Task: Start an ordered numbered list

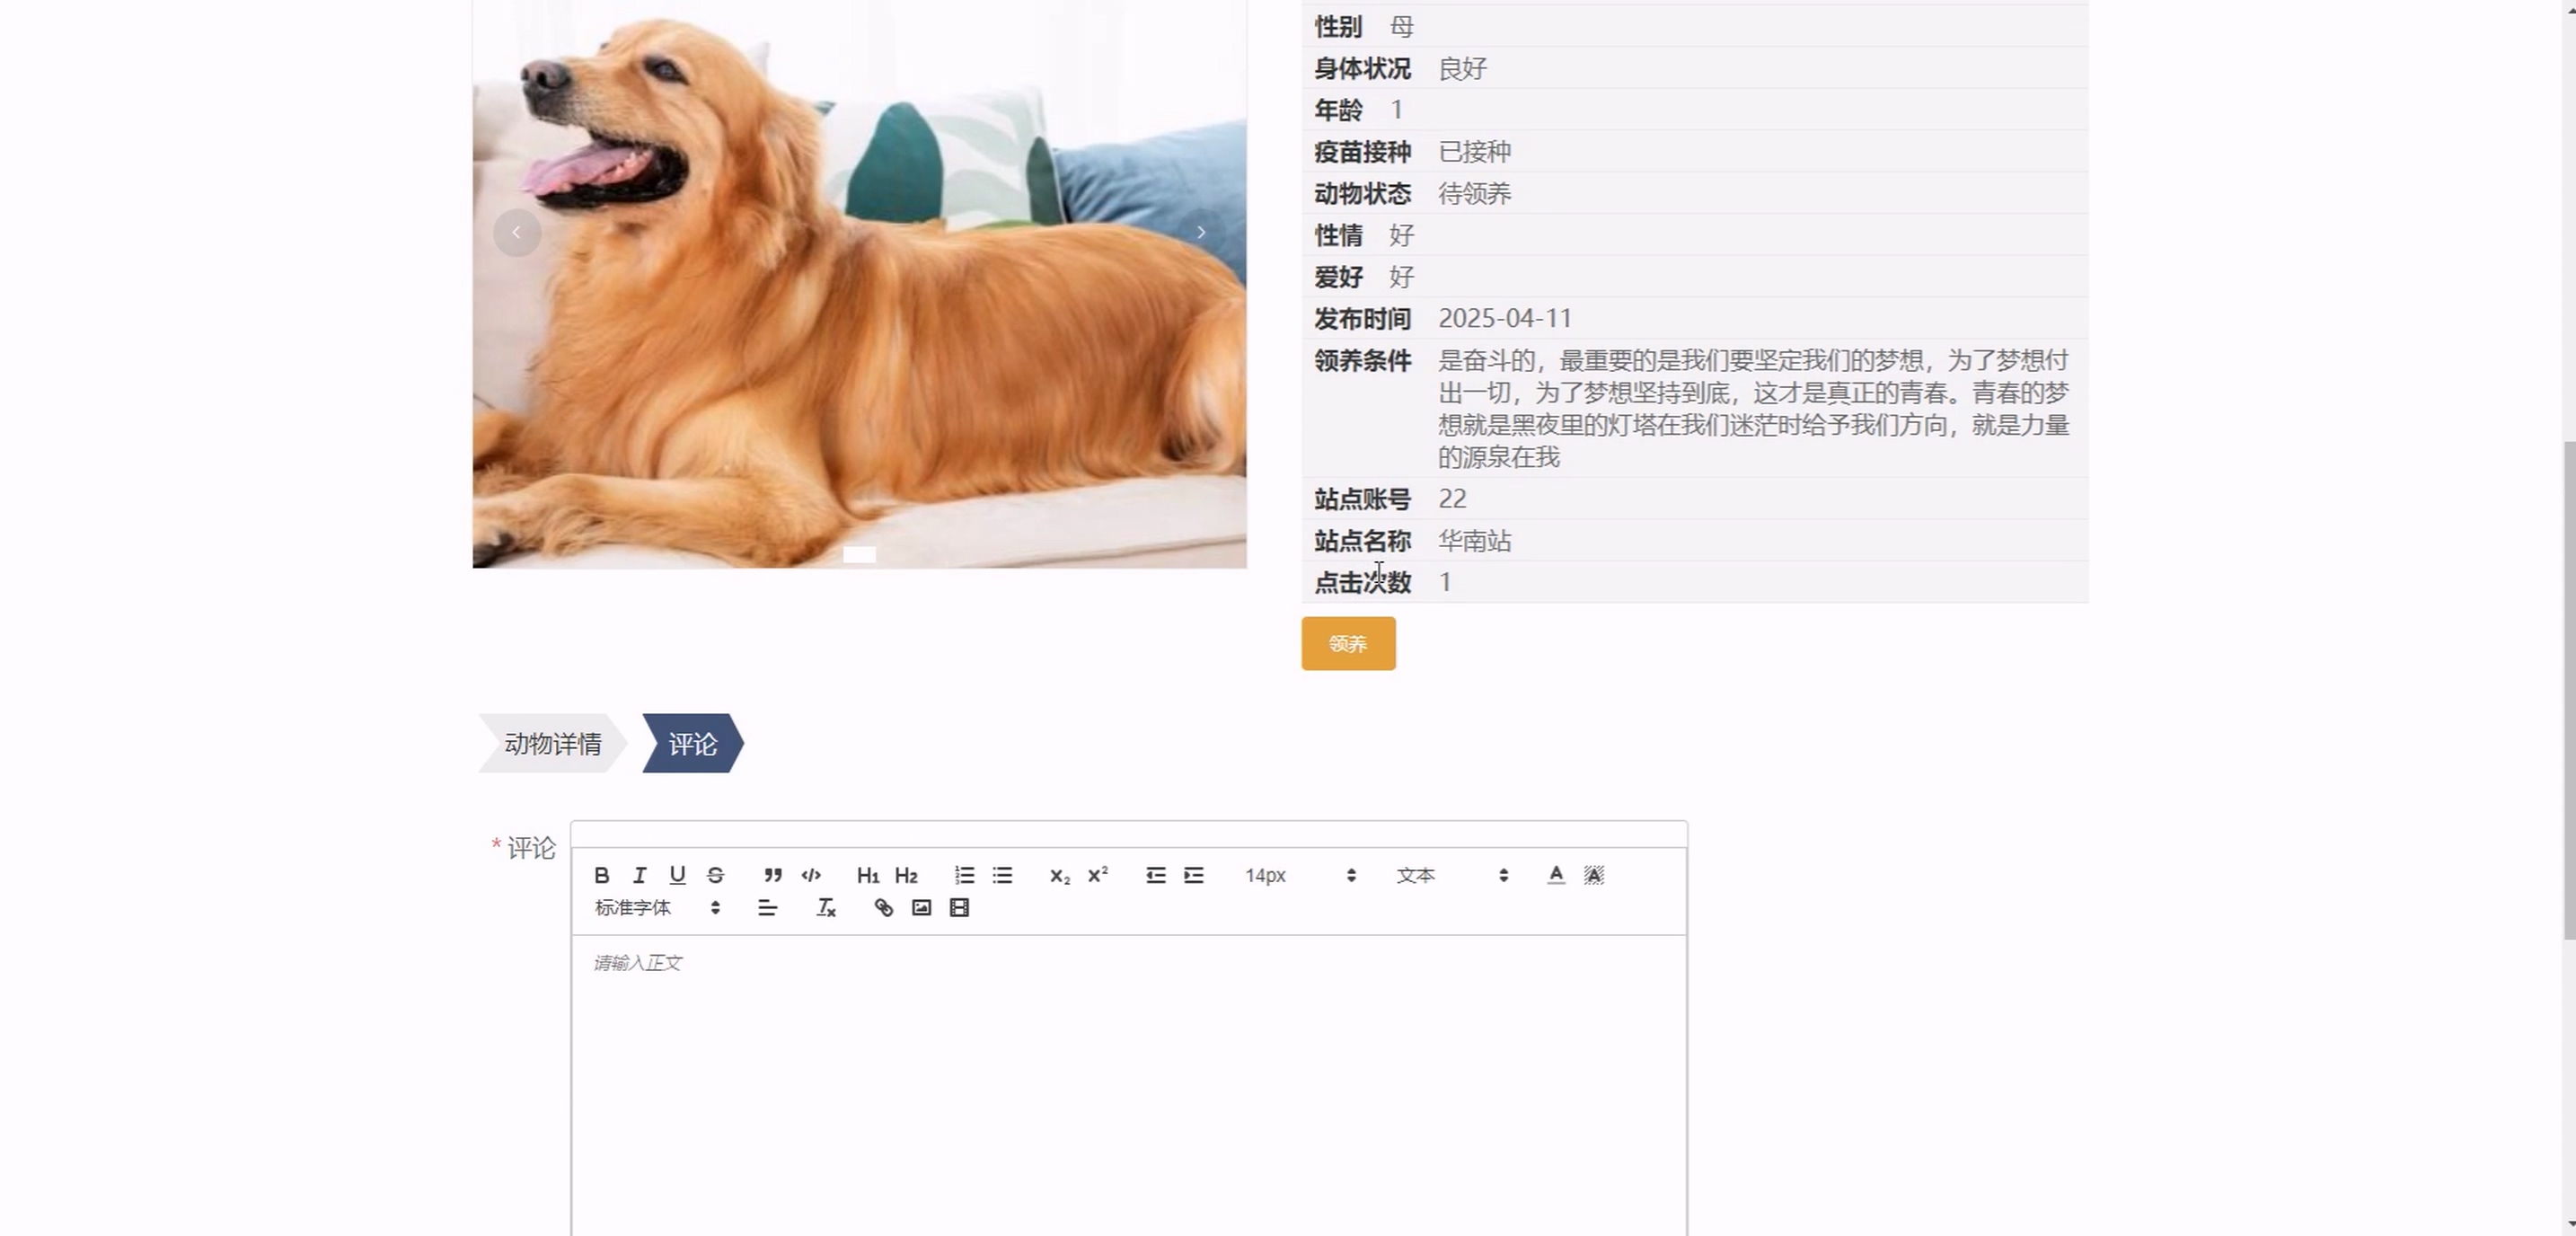Action: coord(964,875)
